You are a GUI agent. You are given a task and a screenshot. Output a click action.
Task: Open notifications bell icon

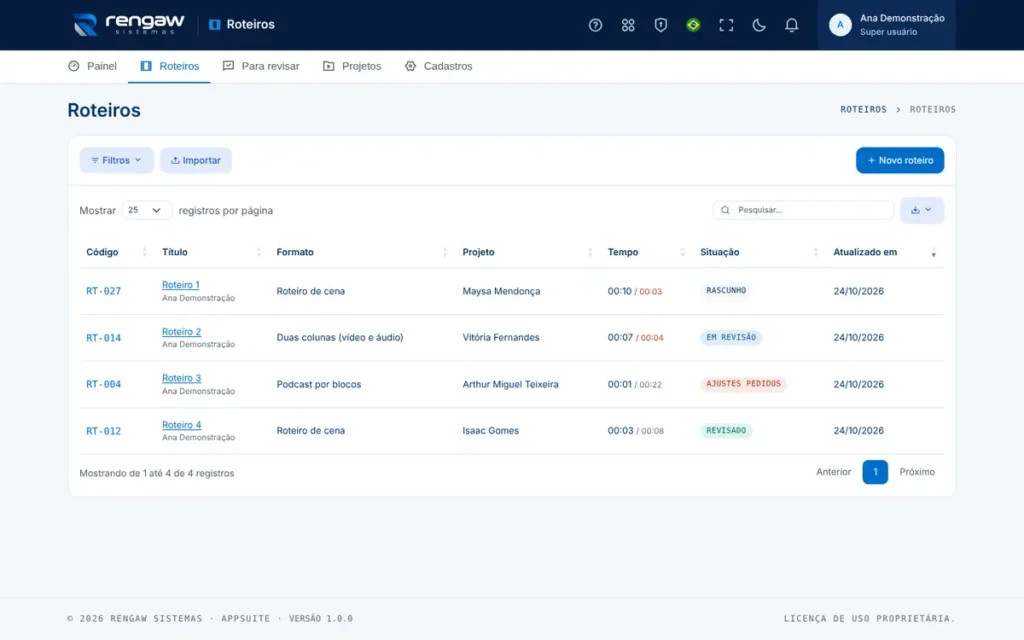coord(791,25)
